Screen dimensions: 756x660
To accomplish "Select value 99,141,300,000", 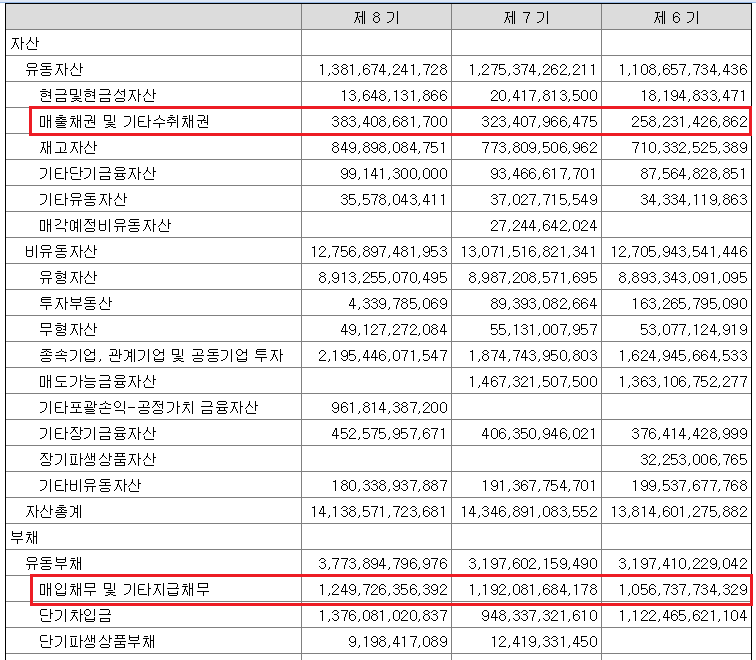I will [x=394, y=174].
